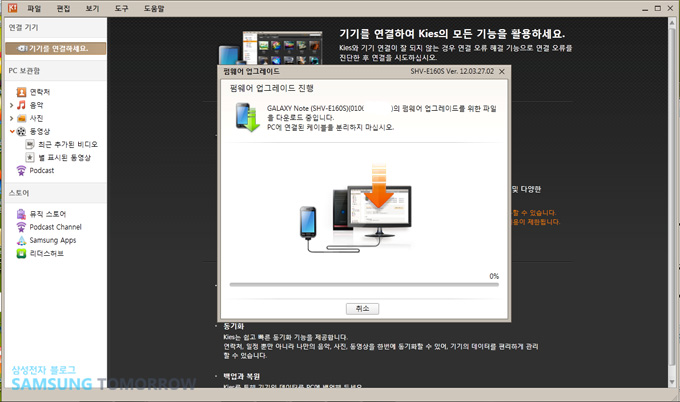Maximize the Kies window
The width and height of the screenshot is (680, 402).
tap(658, 8)
